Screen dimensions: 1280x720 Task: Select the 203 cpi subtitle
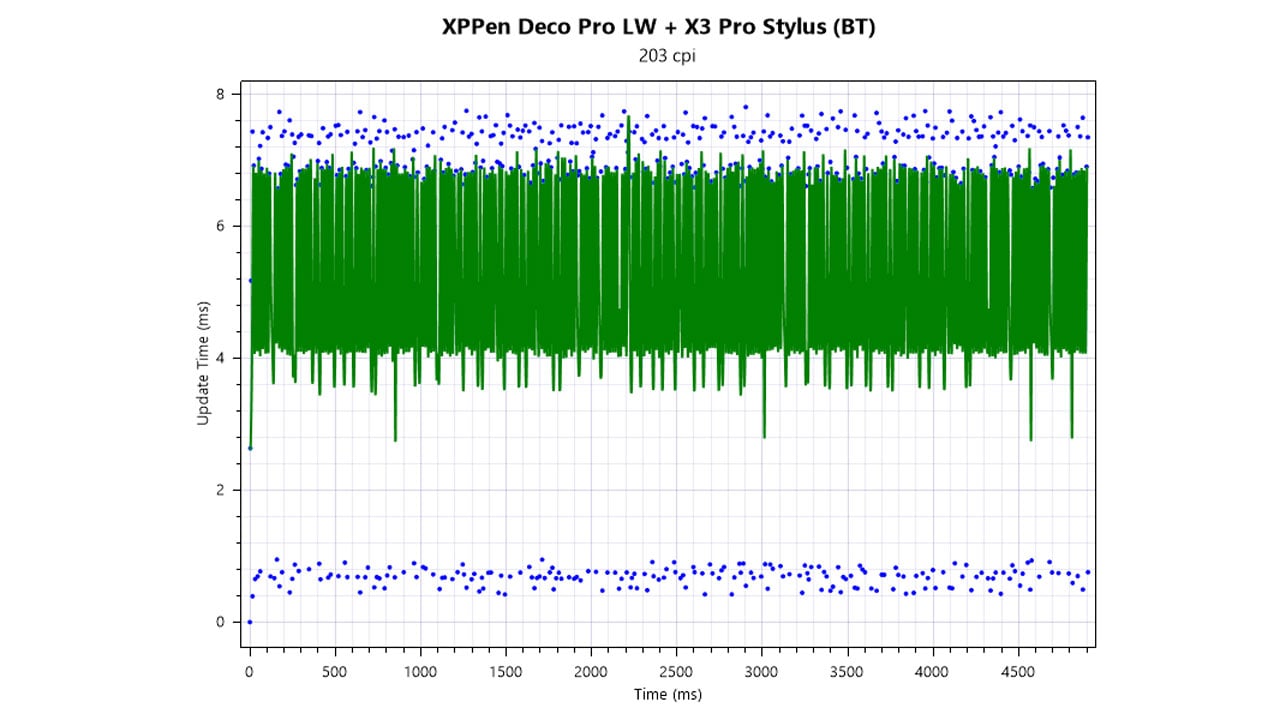(667, 56)
